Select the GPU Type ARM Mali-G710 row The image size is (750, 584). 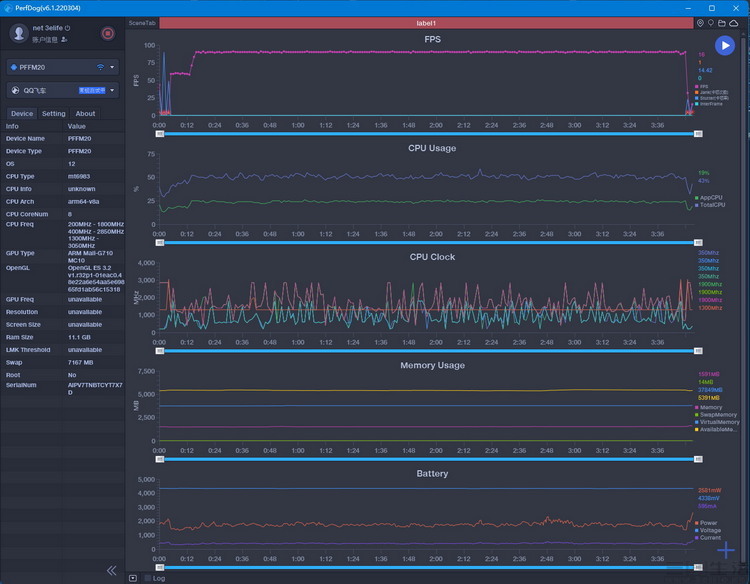pos(63,256)
